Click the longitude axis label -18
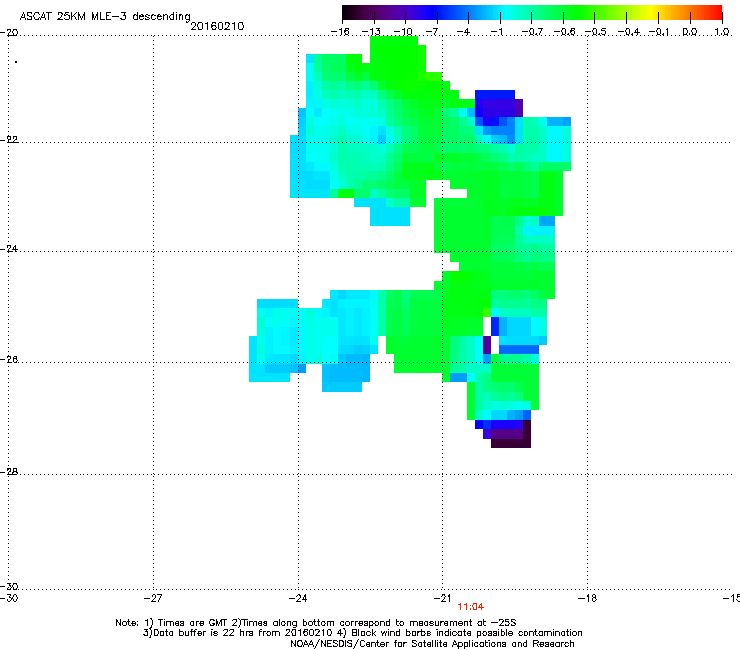 pos(587,598)
